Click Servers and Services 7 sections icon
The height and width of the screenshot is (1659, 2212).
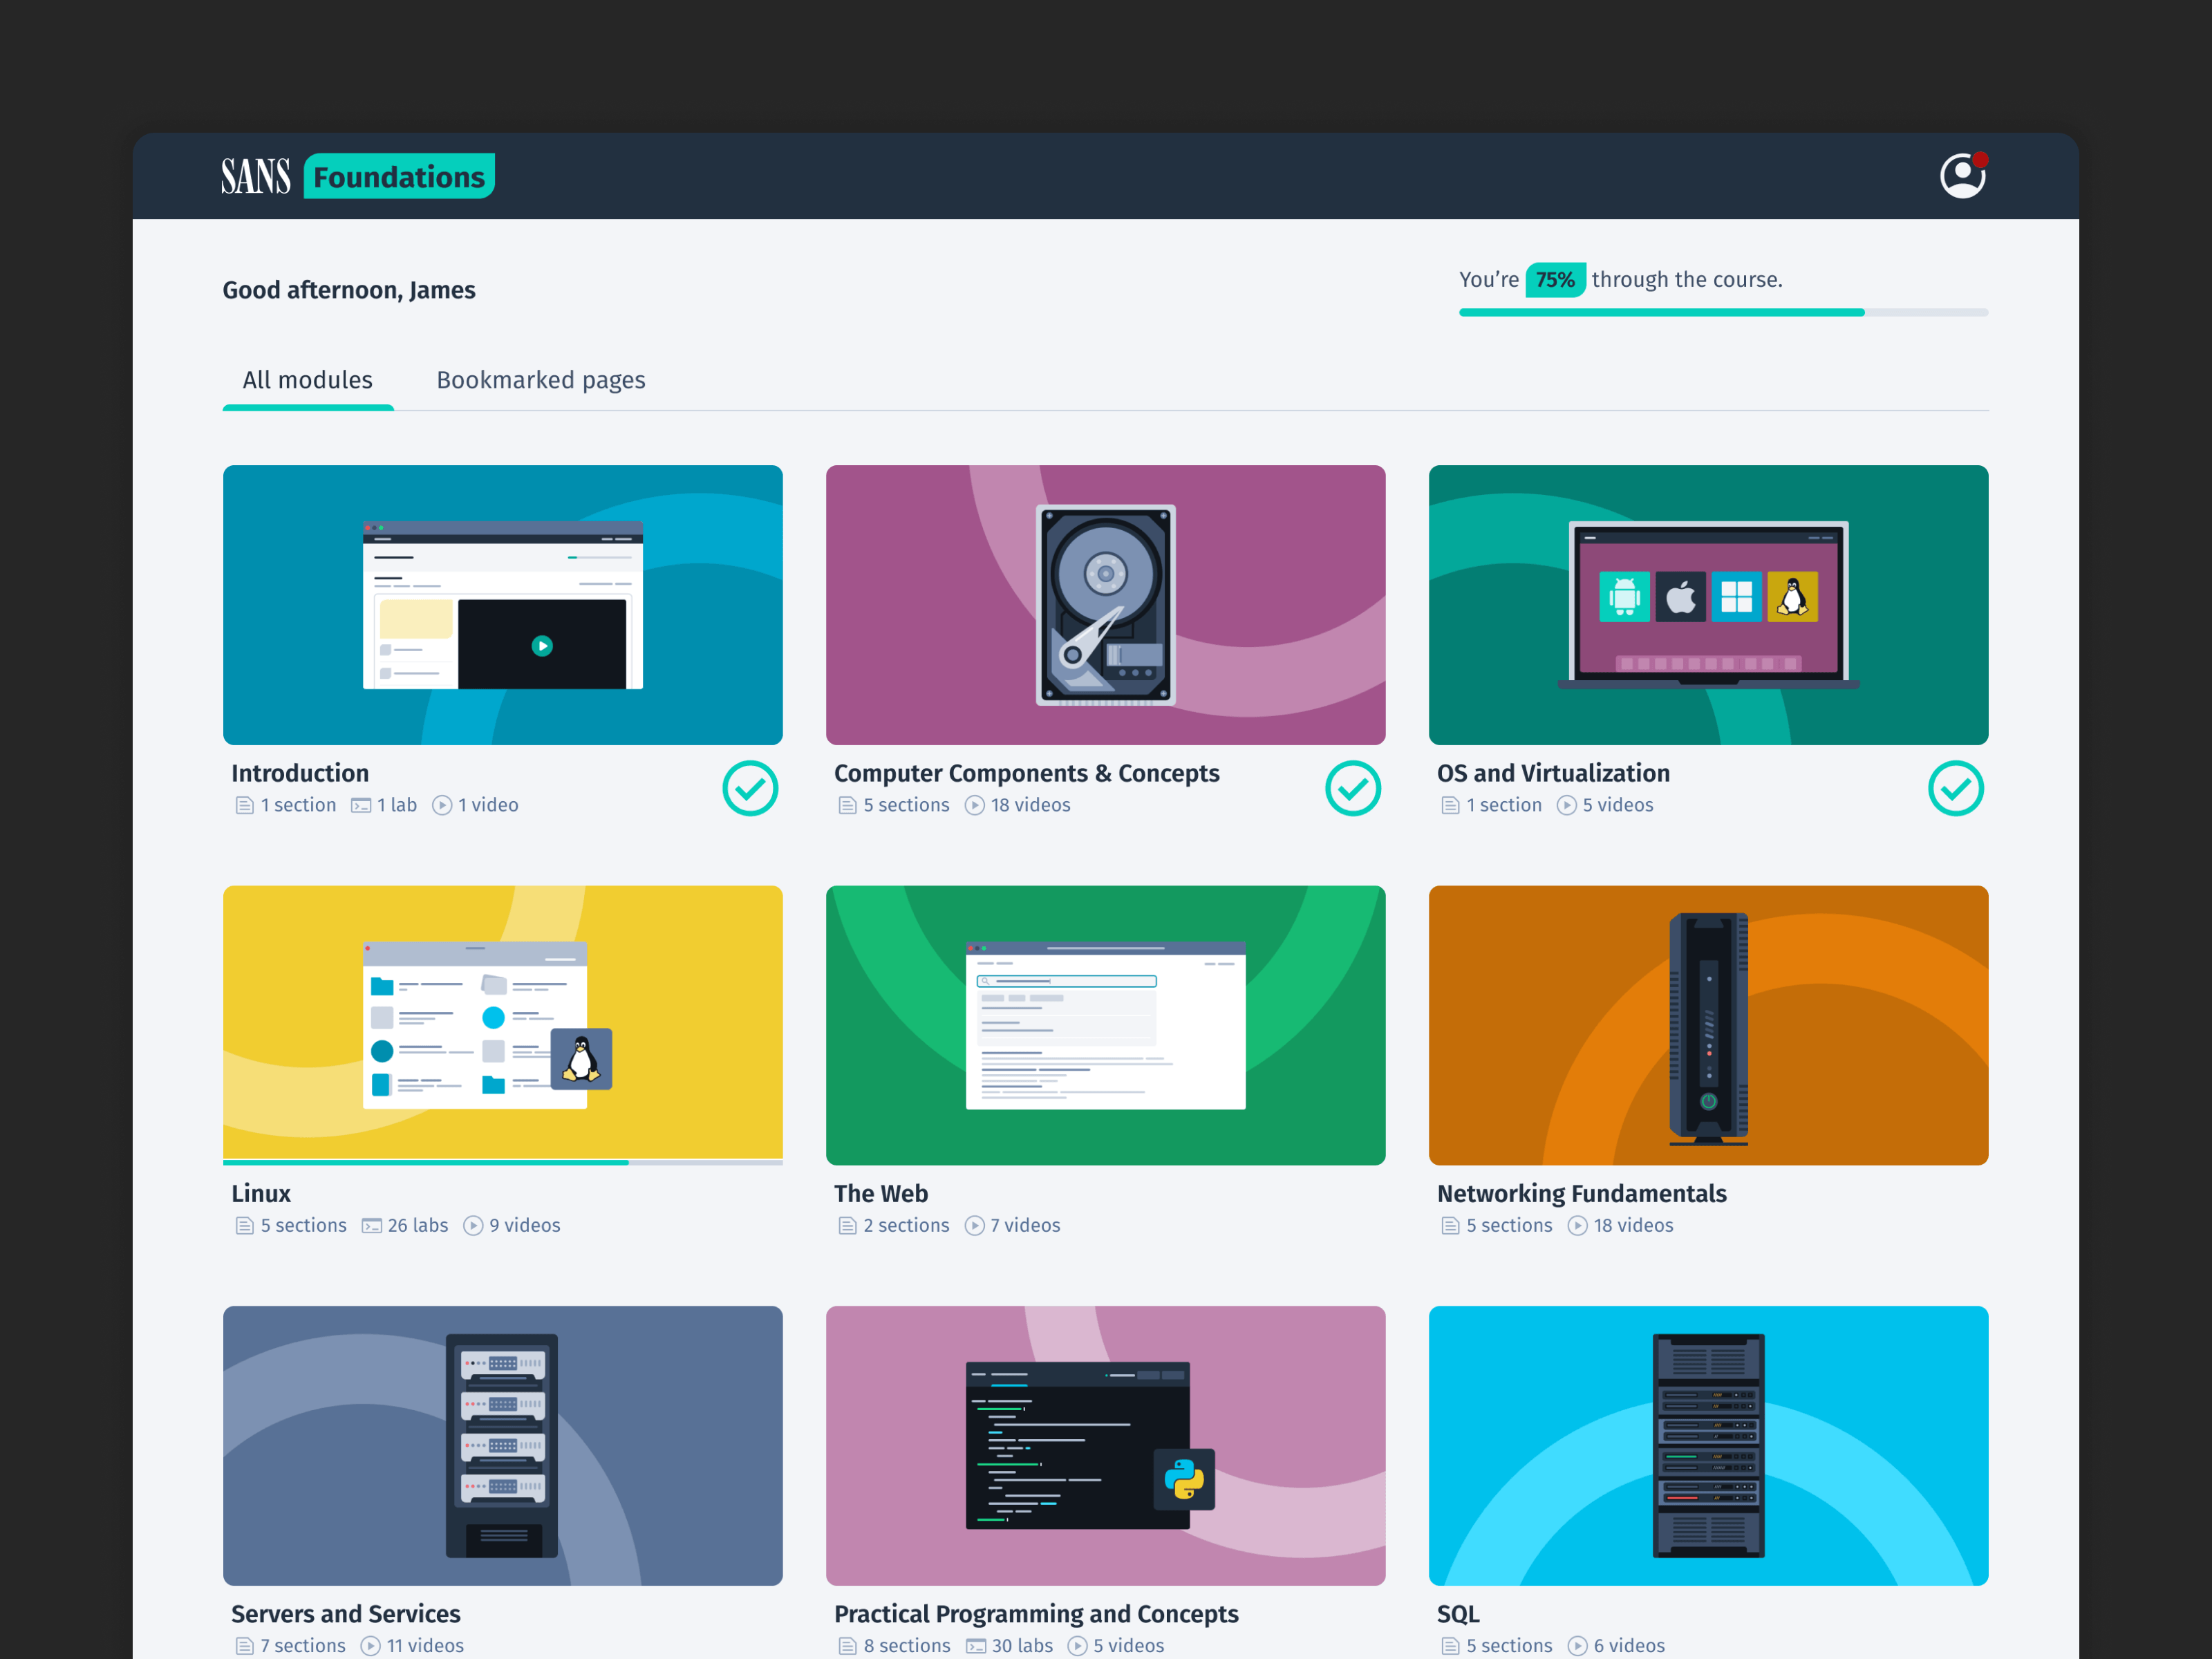244,1645
